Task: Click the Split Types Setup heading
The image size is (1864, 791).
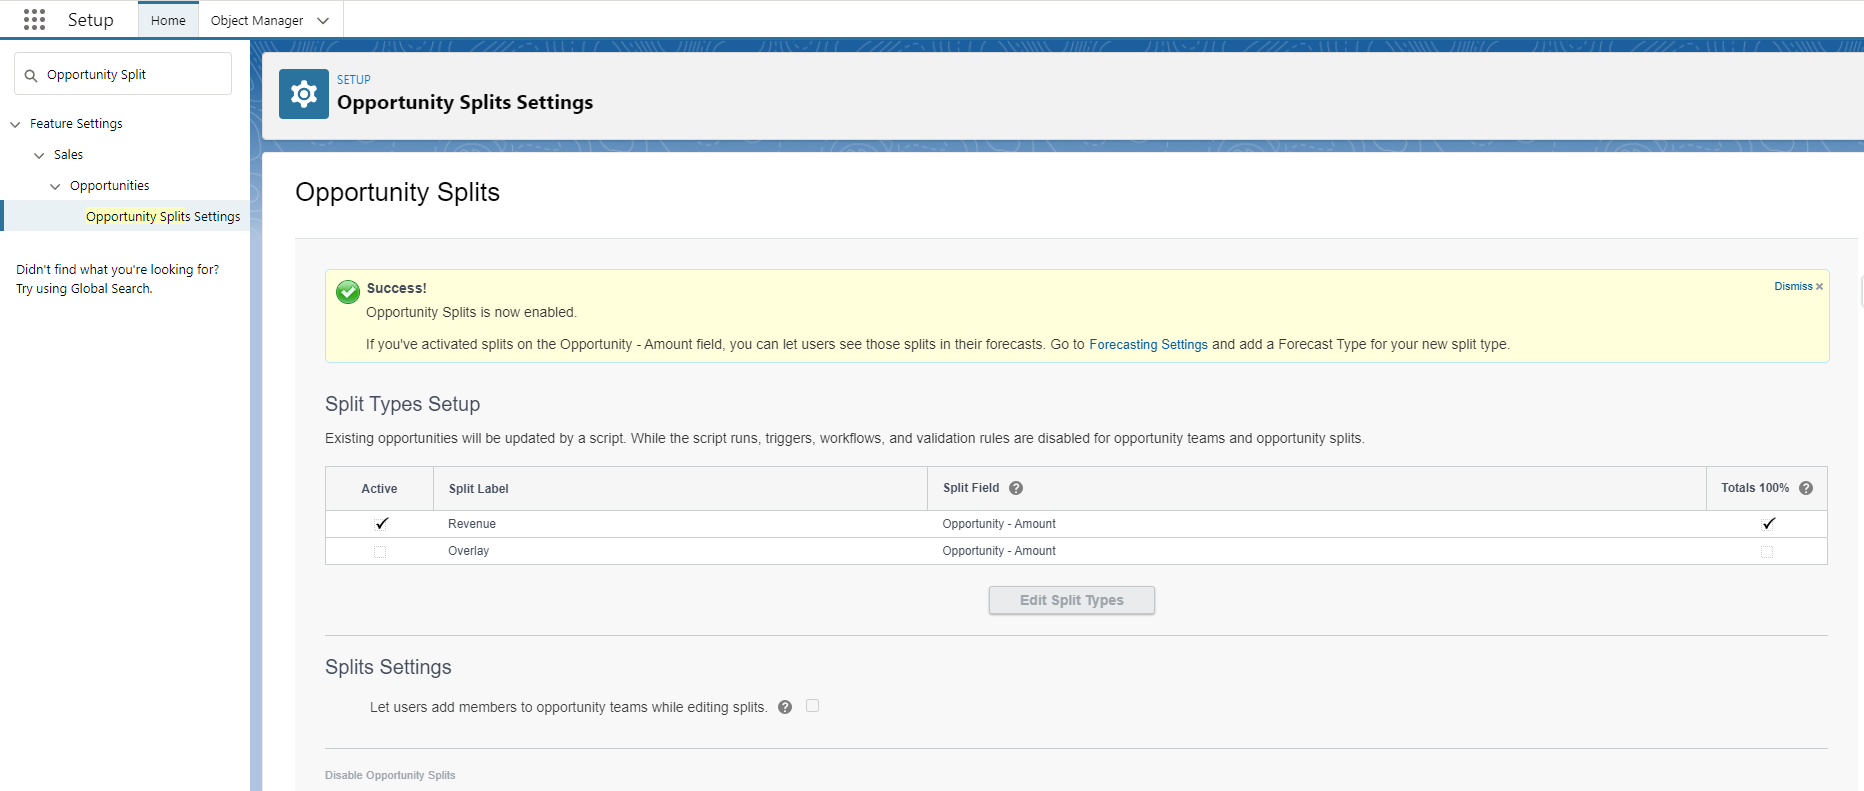Action: click(403, 404)
